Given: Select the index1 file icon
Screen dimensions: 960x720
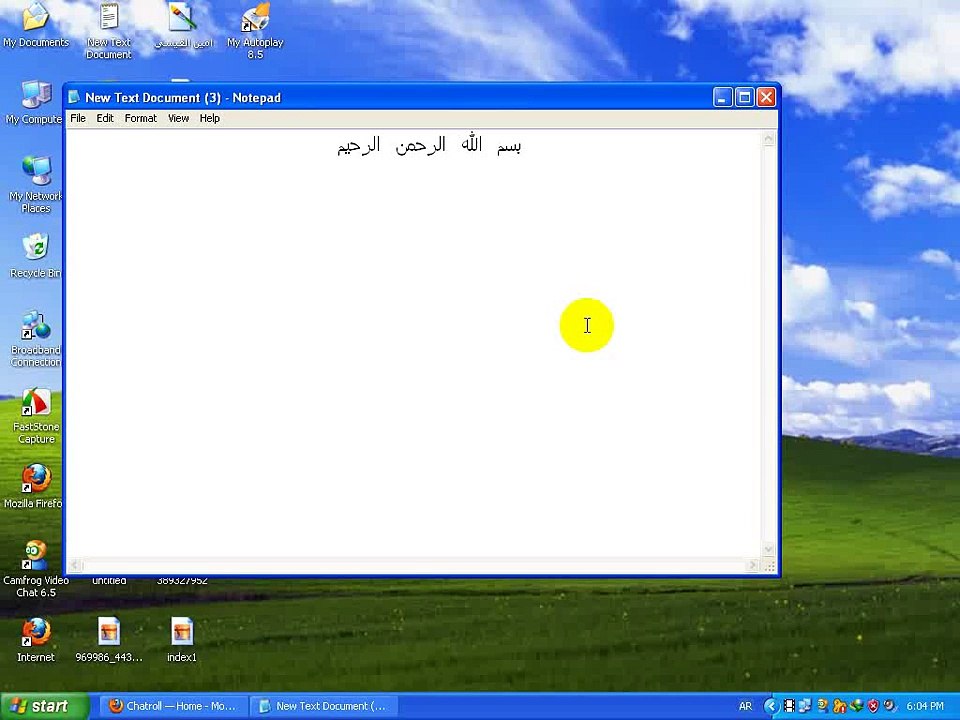Looking at the screenshot, I should [182, 640].
